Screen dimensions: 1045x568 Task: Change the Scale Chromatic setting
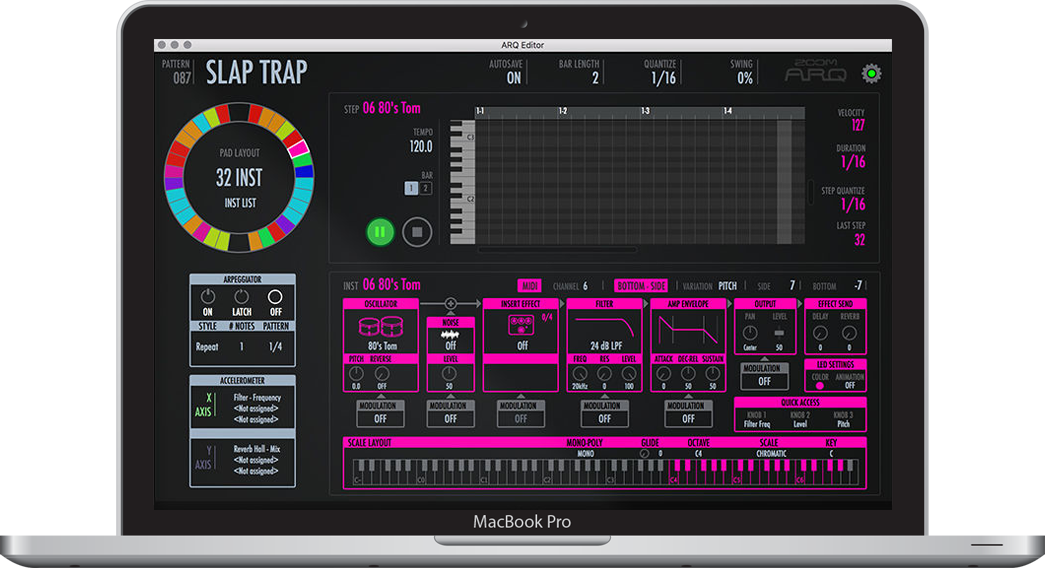(771, 453)
